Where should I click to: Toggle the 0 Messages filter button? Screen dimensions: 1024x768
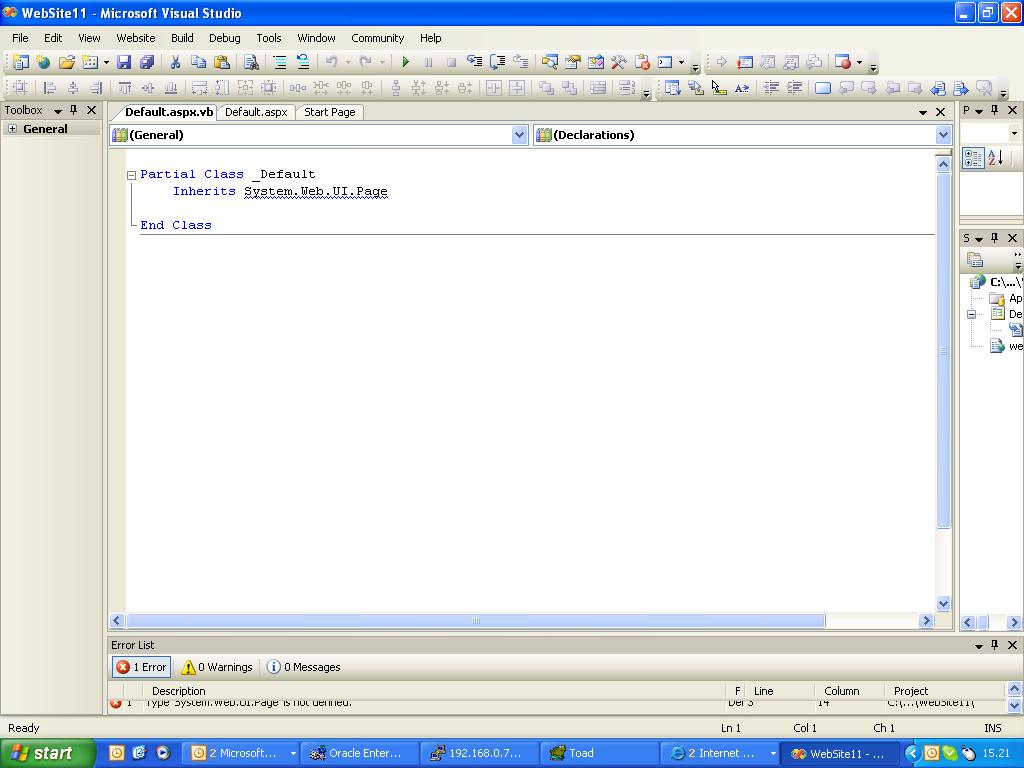pos(304,667)
